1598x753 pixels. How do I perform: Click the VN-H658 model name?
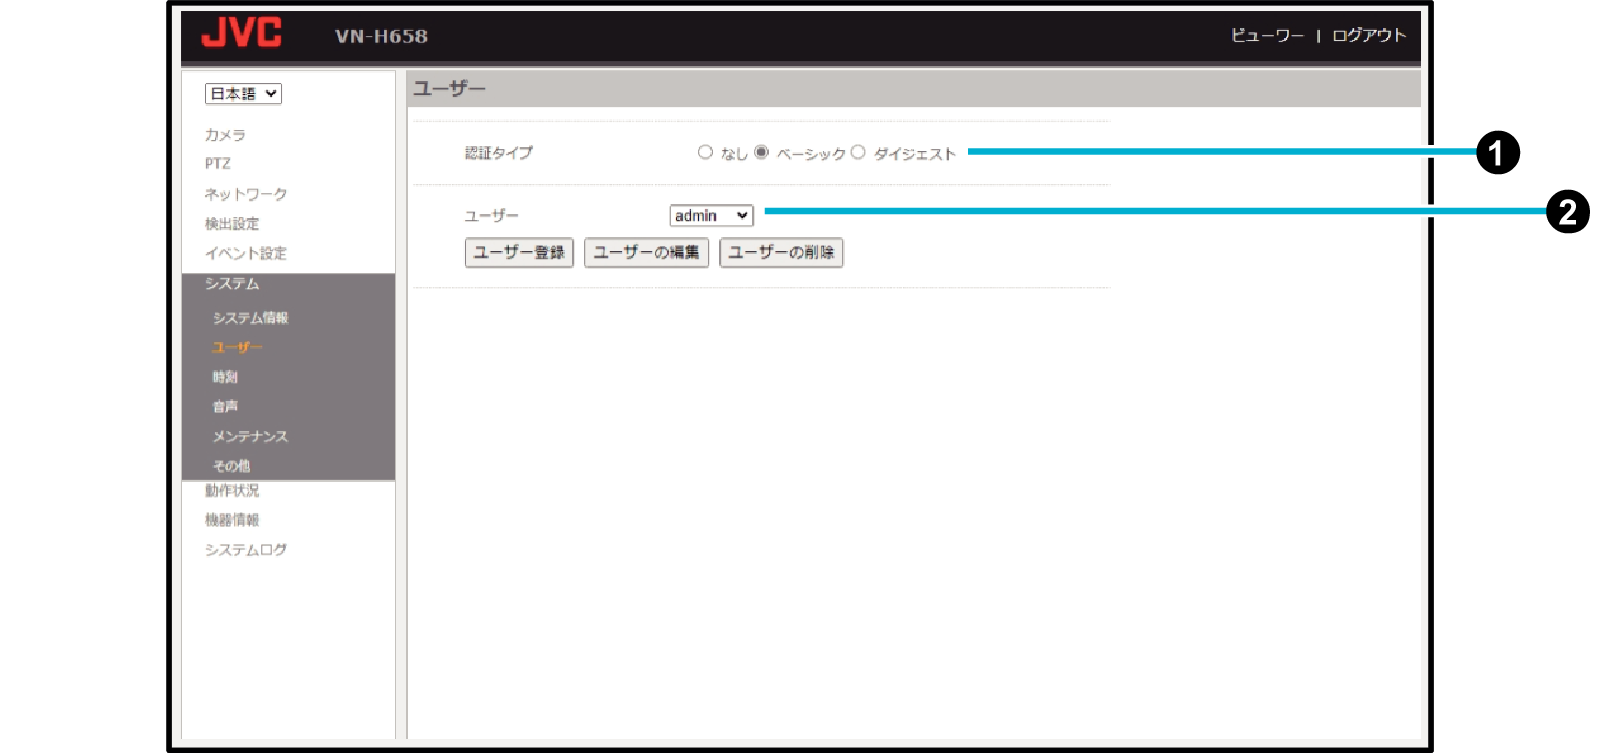point(381,37)
